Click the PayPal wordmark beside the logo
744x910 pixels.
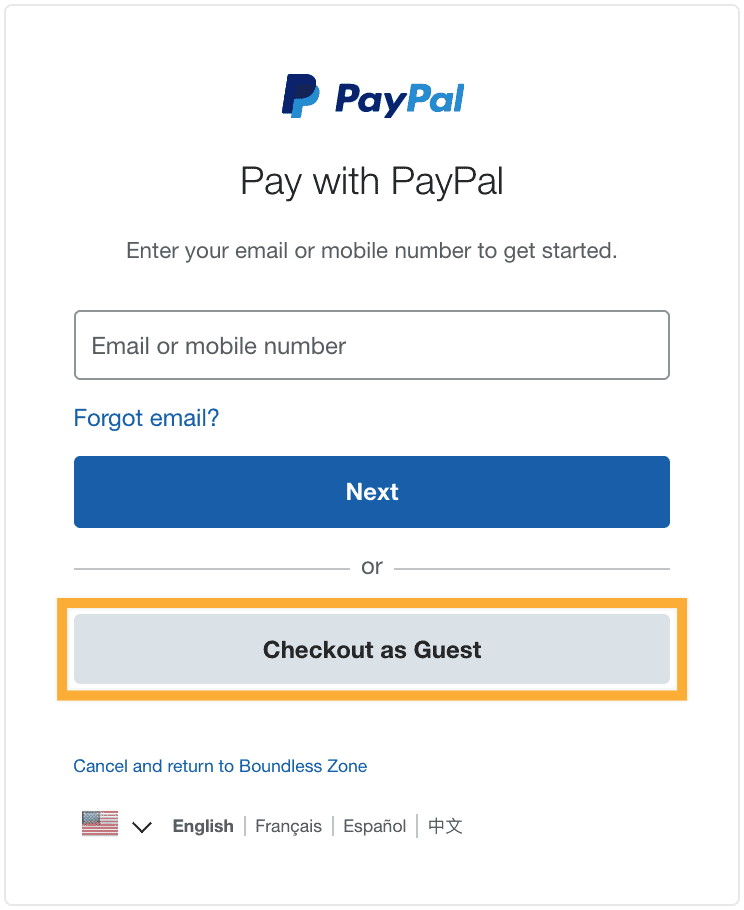click(x=399, y=98)
